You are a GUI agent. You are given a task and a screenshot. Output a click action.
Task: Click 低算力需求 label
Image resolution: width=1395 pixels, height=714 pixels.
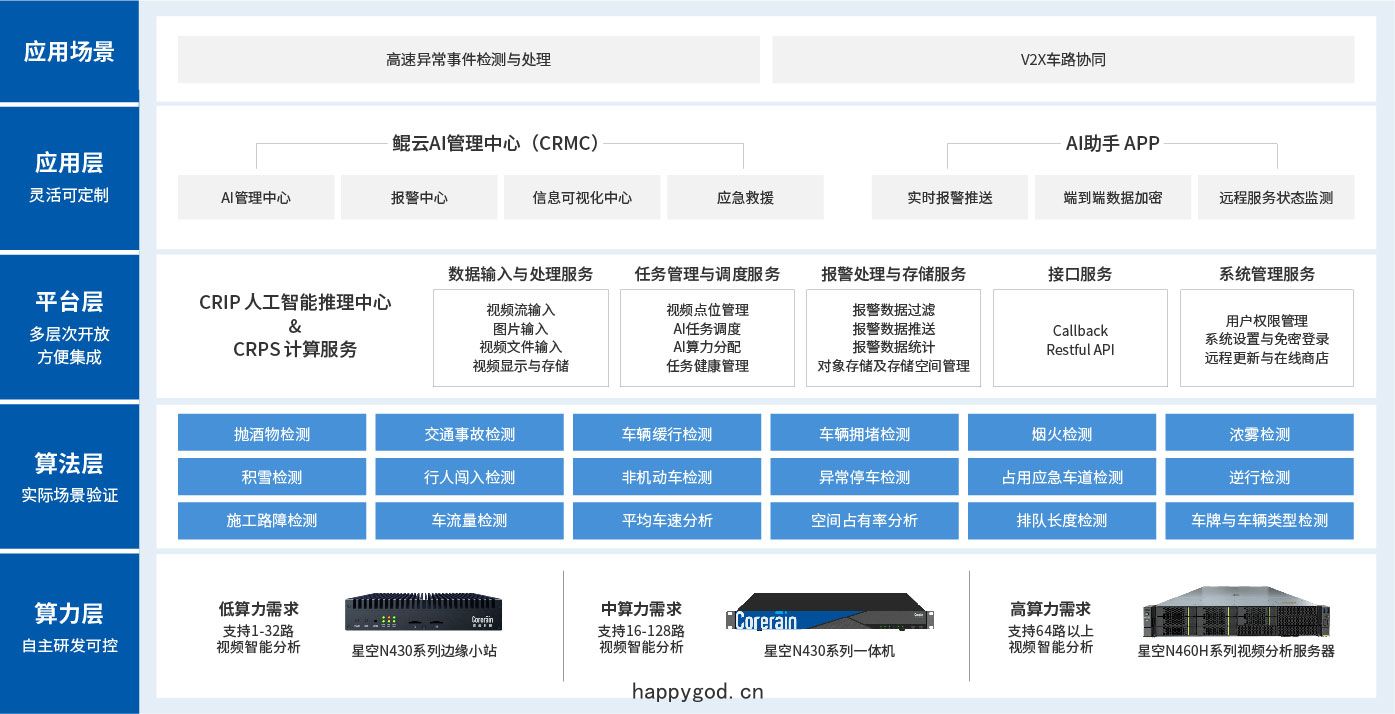pos(258,608)
